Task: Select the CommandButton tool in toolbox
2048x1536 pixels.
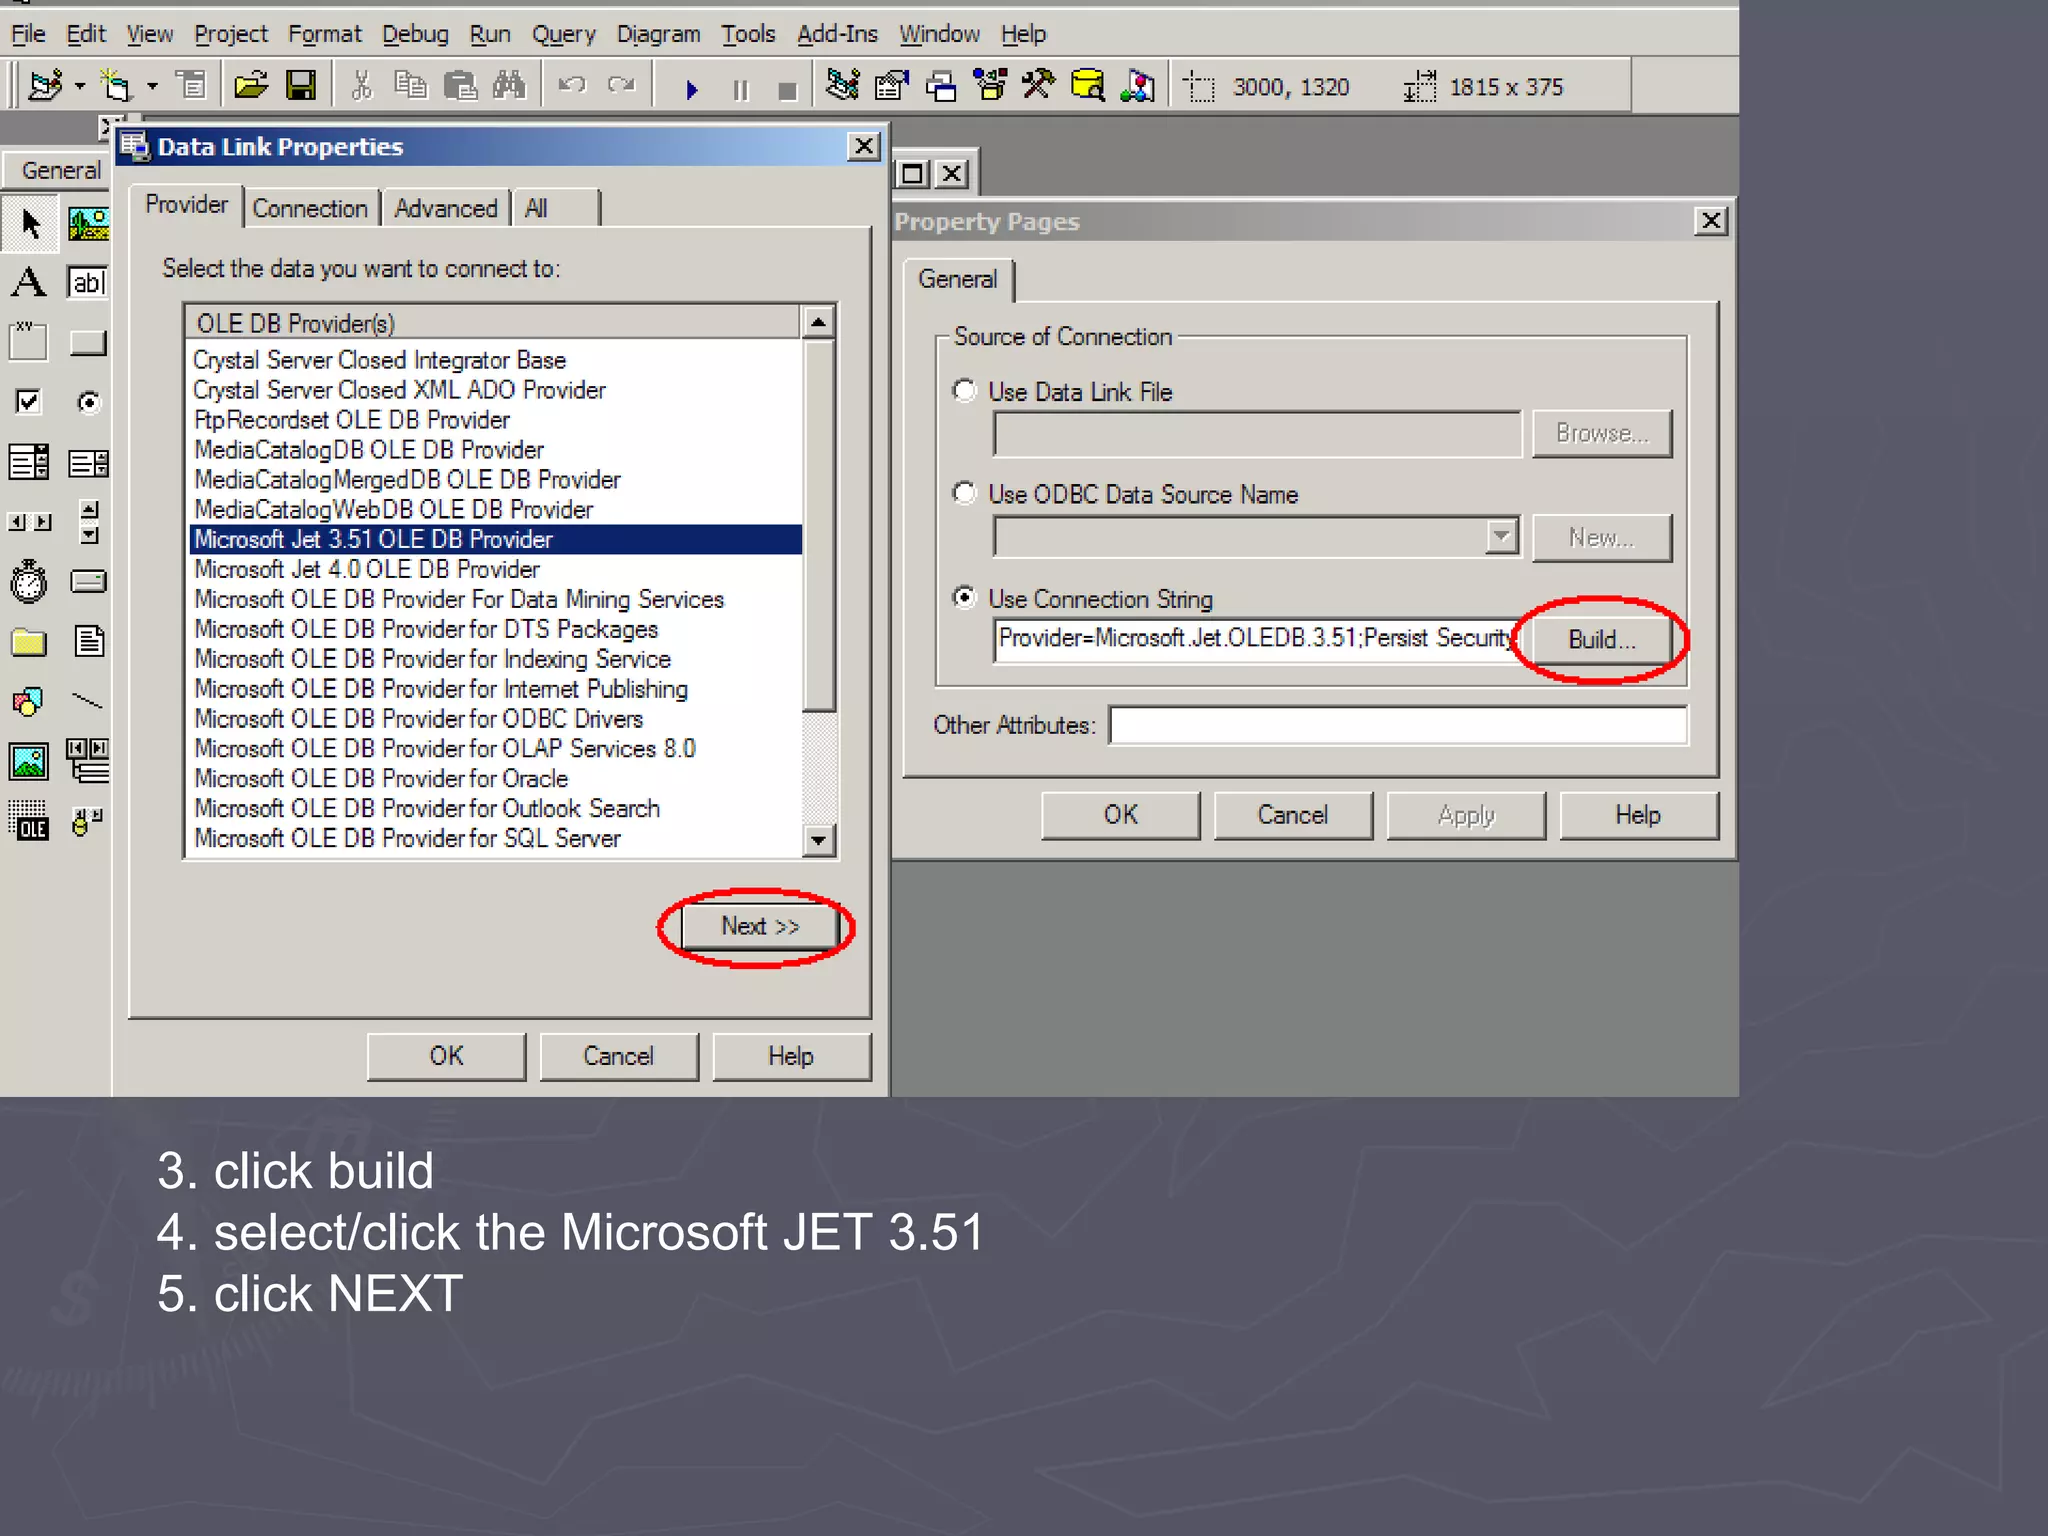Action: point(88,343)
